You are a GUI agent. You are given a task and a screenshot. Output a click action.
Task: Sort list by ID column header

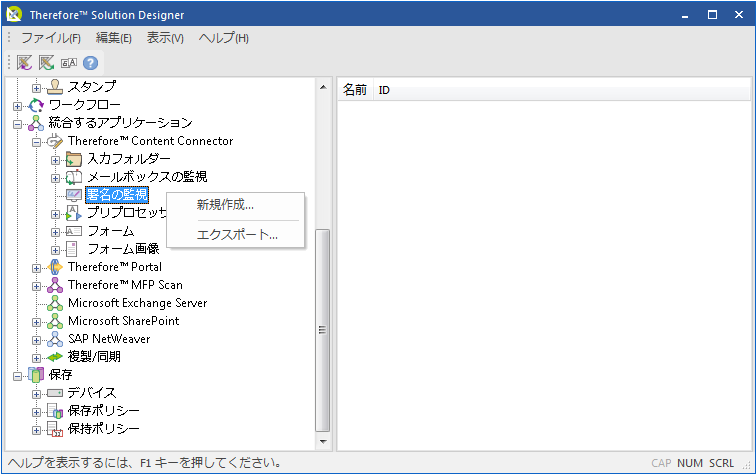pos(384,90)
